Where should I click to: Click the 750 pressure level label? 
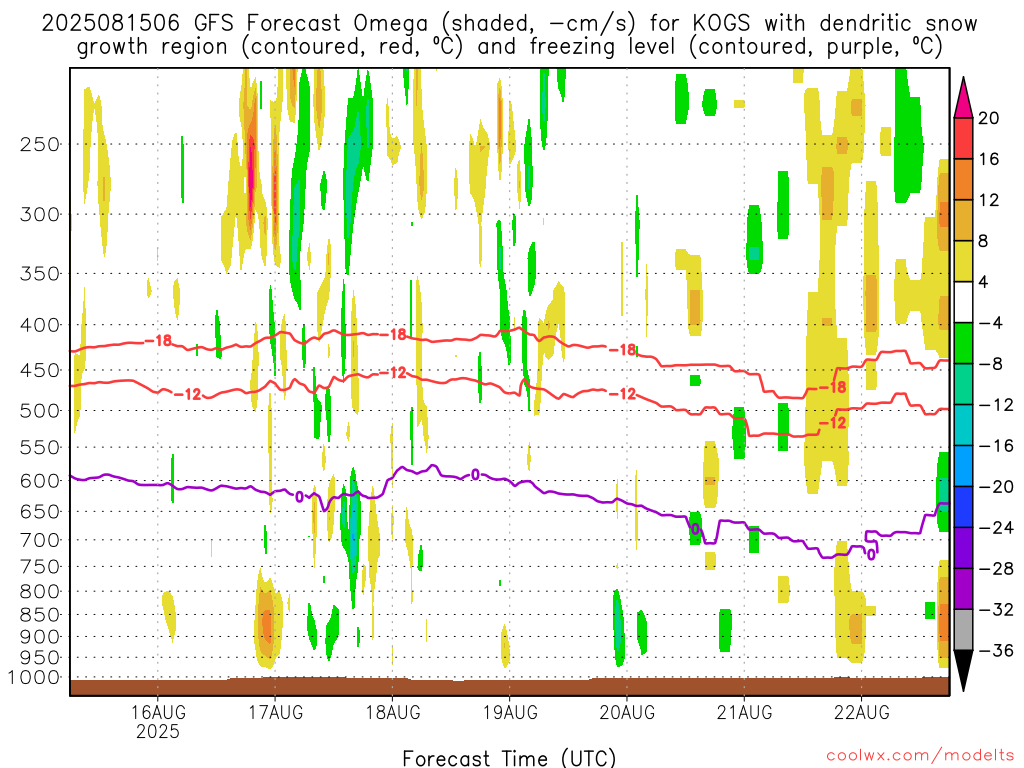click(x=40, y=567)
